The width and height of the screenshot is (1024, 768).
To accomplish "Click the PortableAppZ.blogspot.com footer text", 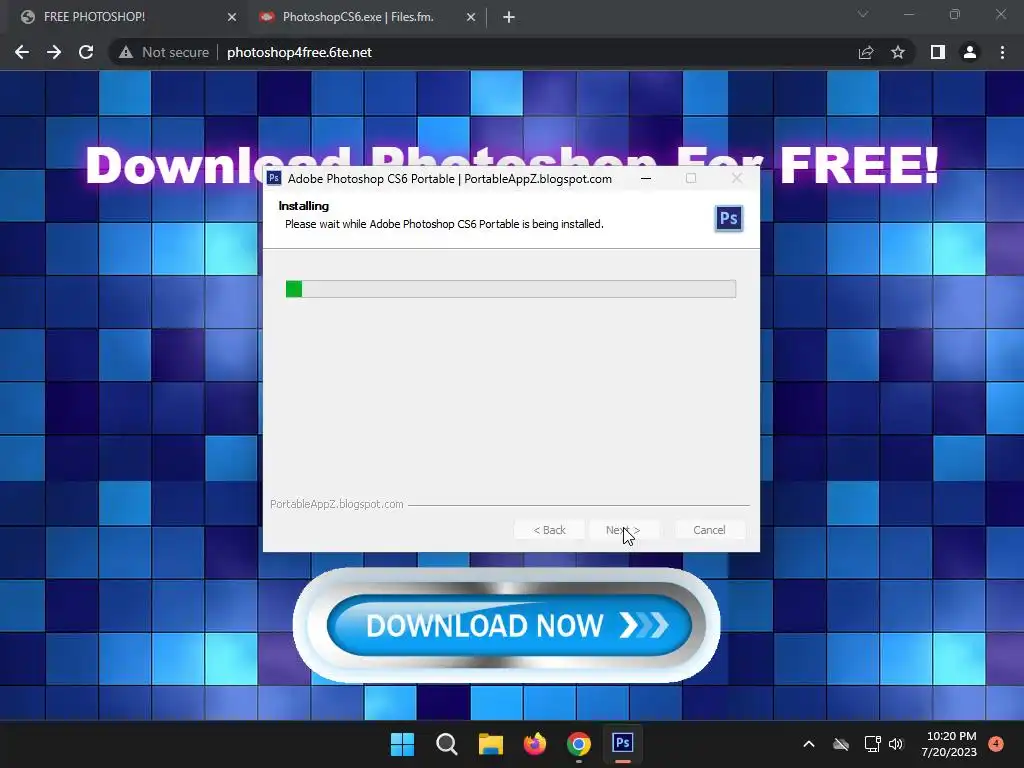I will pyautogui.click(x=337, y=504).
